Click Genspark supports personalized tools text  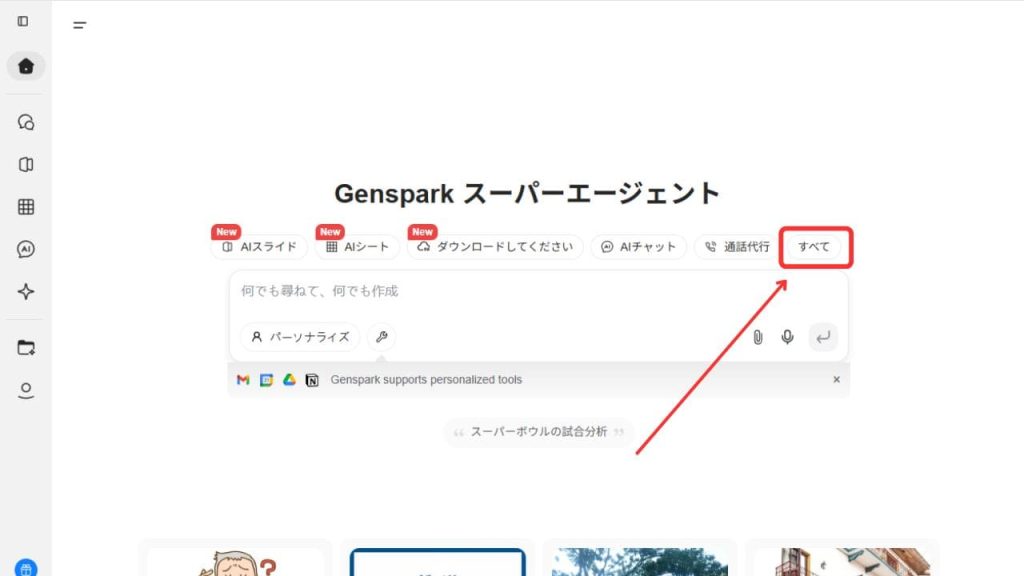(426, 380)
